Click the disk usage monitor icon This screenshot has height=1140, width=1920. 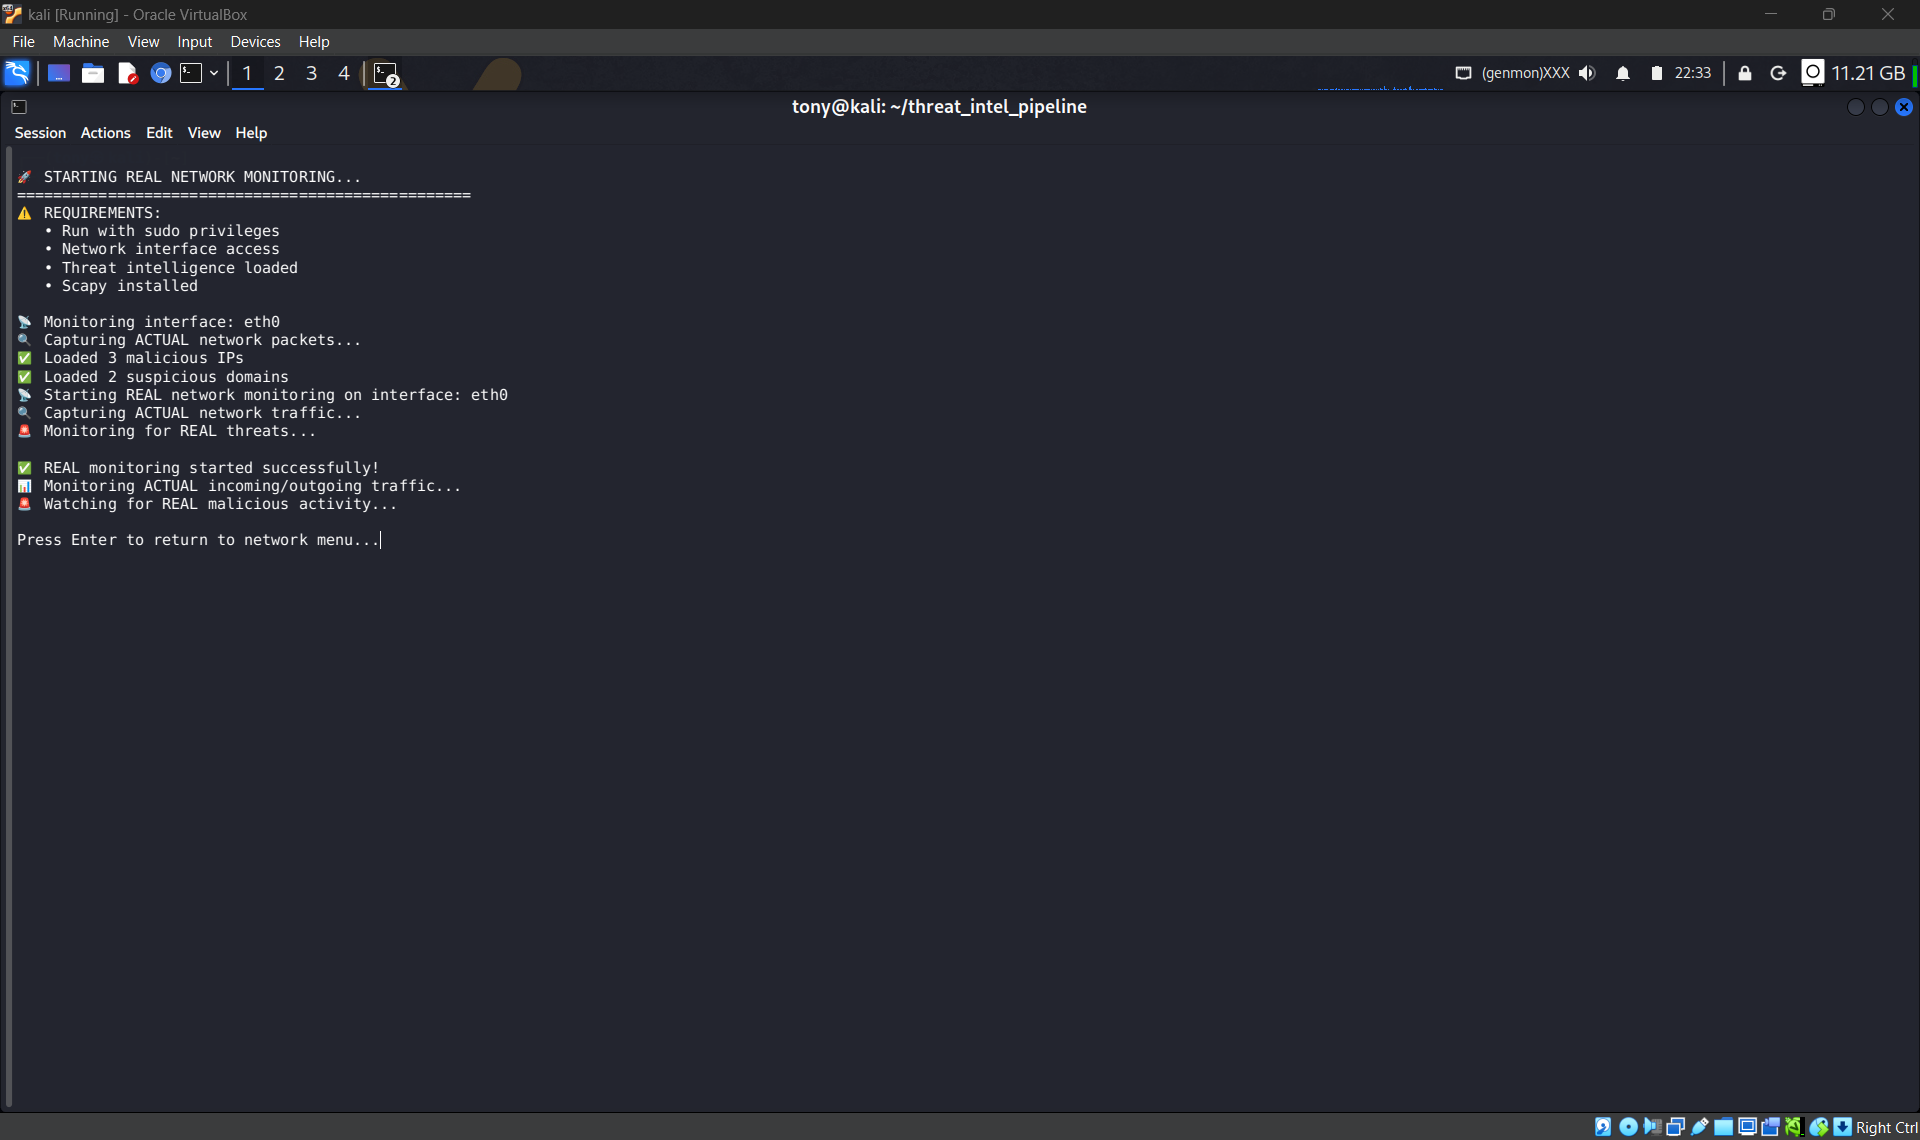(x=1813, y=73)
